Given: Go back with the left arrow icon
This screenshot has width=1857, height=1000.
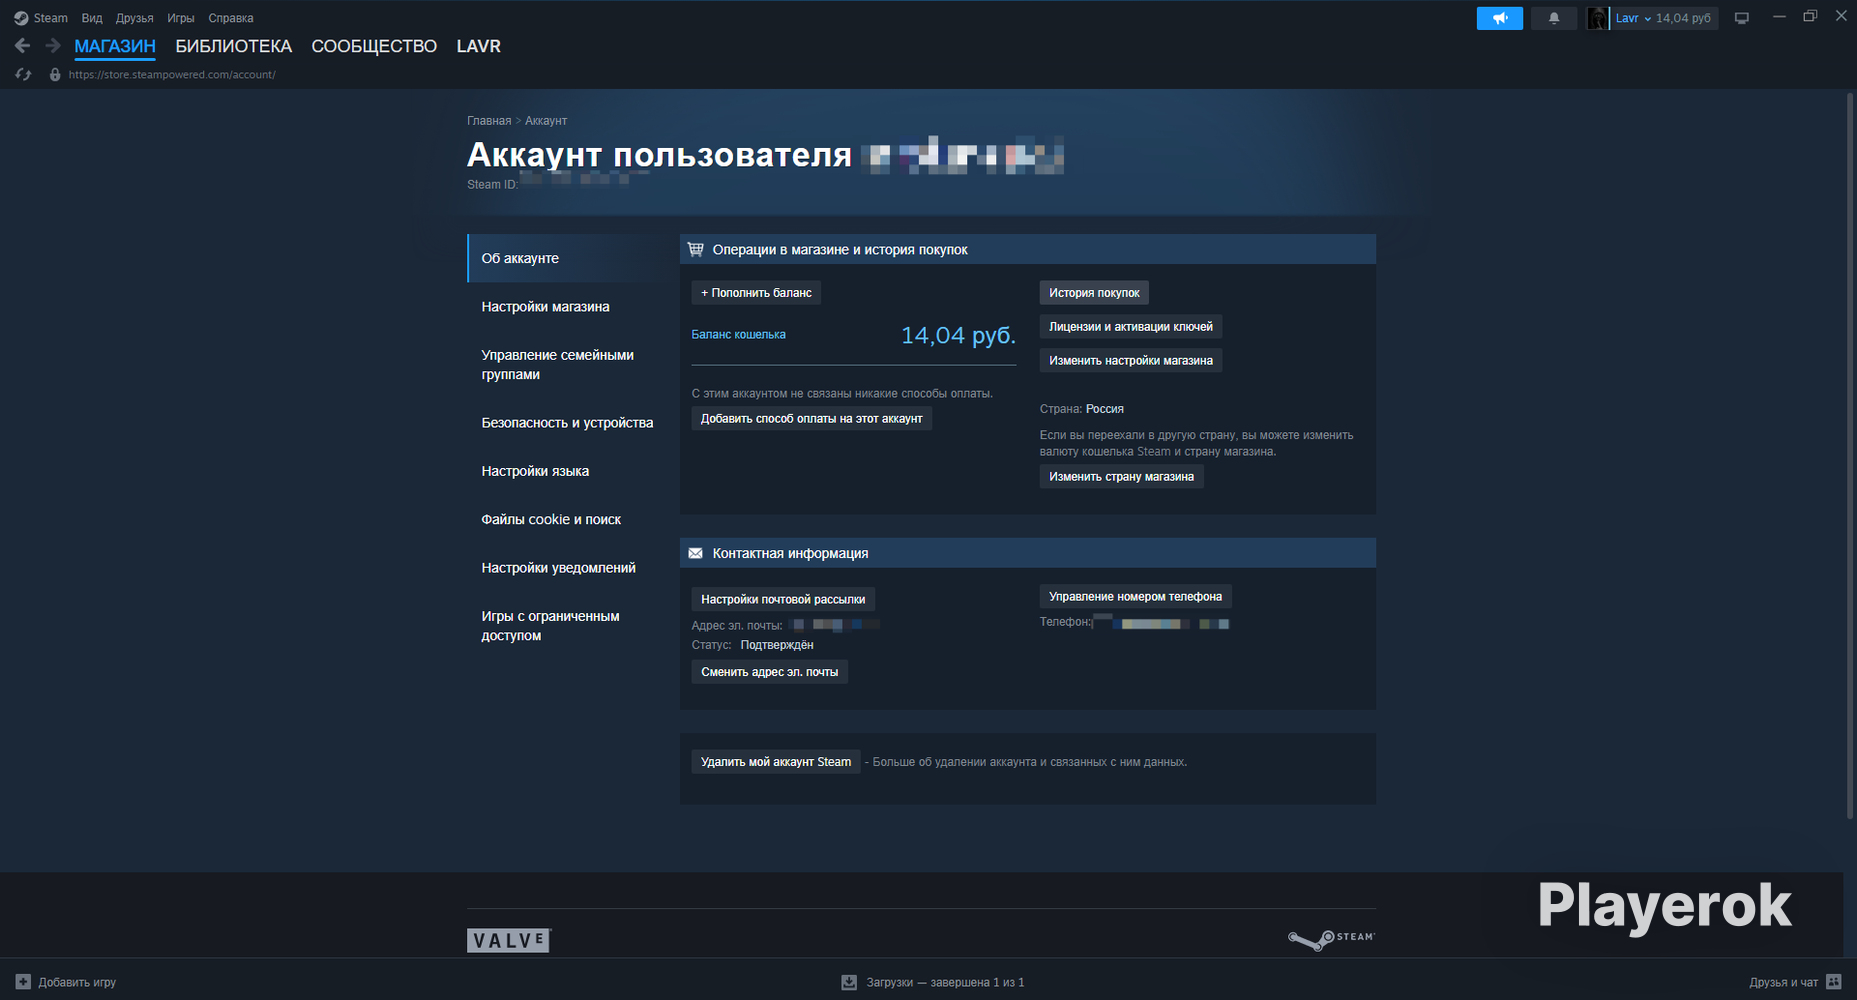Looking at the screenshot, I should (23, 46).
